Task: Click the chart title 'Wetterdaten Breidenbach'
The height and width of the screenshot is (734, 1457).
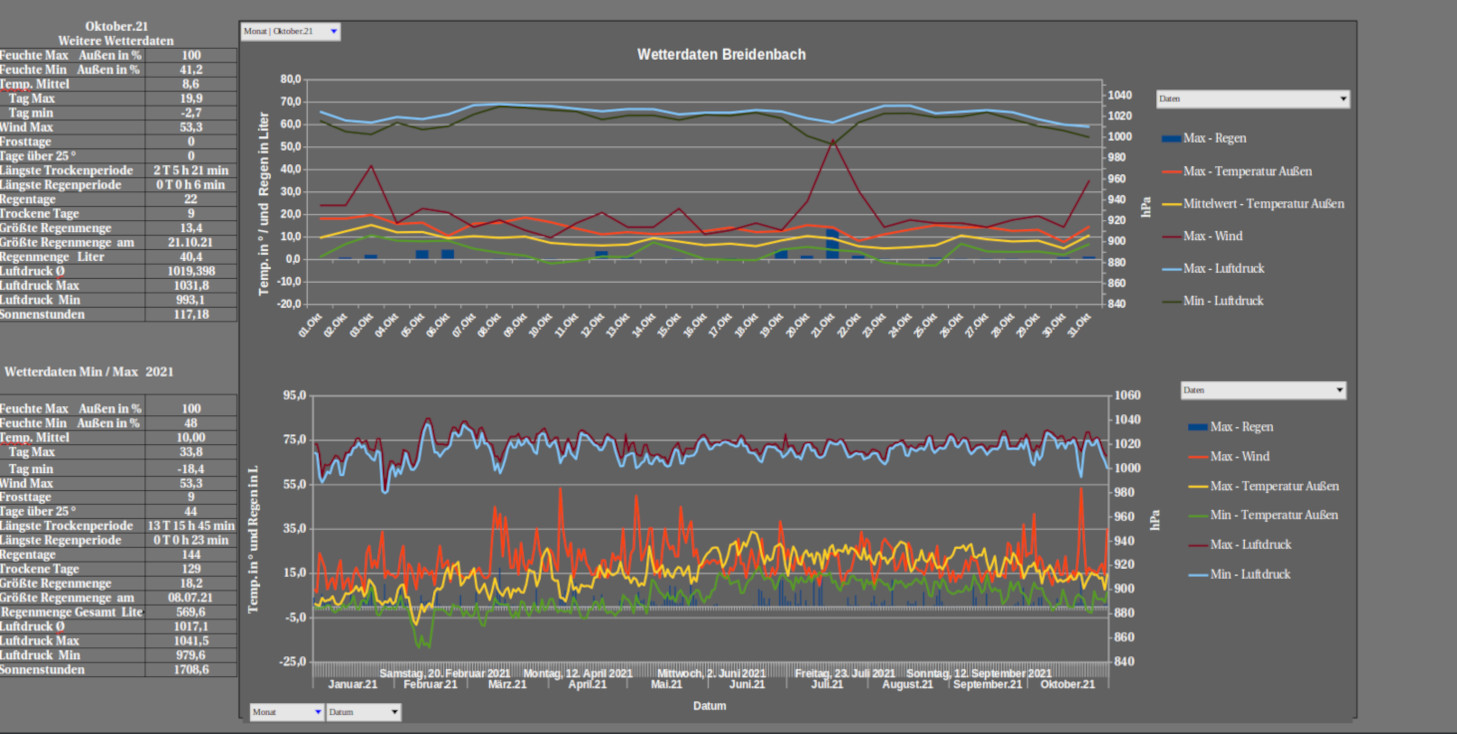Action: tap(721, 54)
